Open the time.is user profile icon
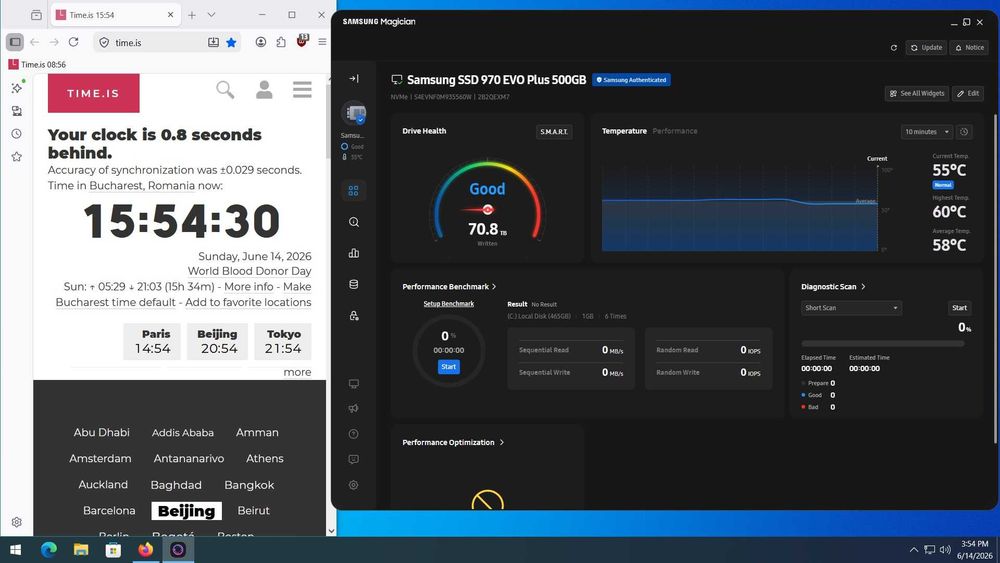The image size is (1000, 563). (264, 90)
